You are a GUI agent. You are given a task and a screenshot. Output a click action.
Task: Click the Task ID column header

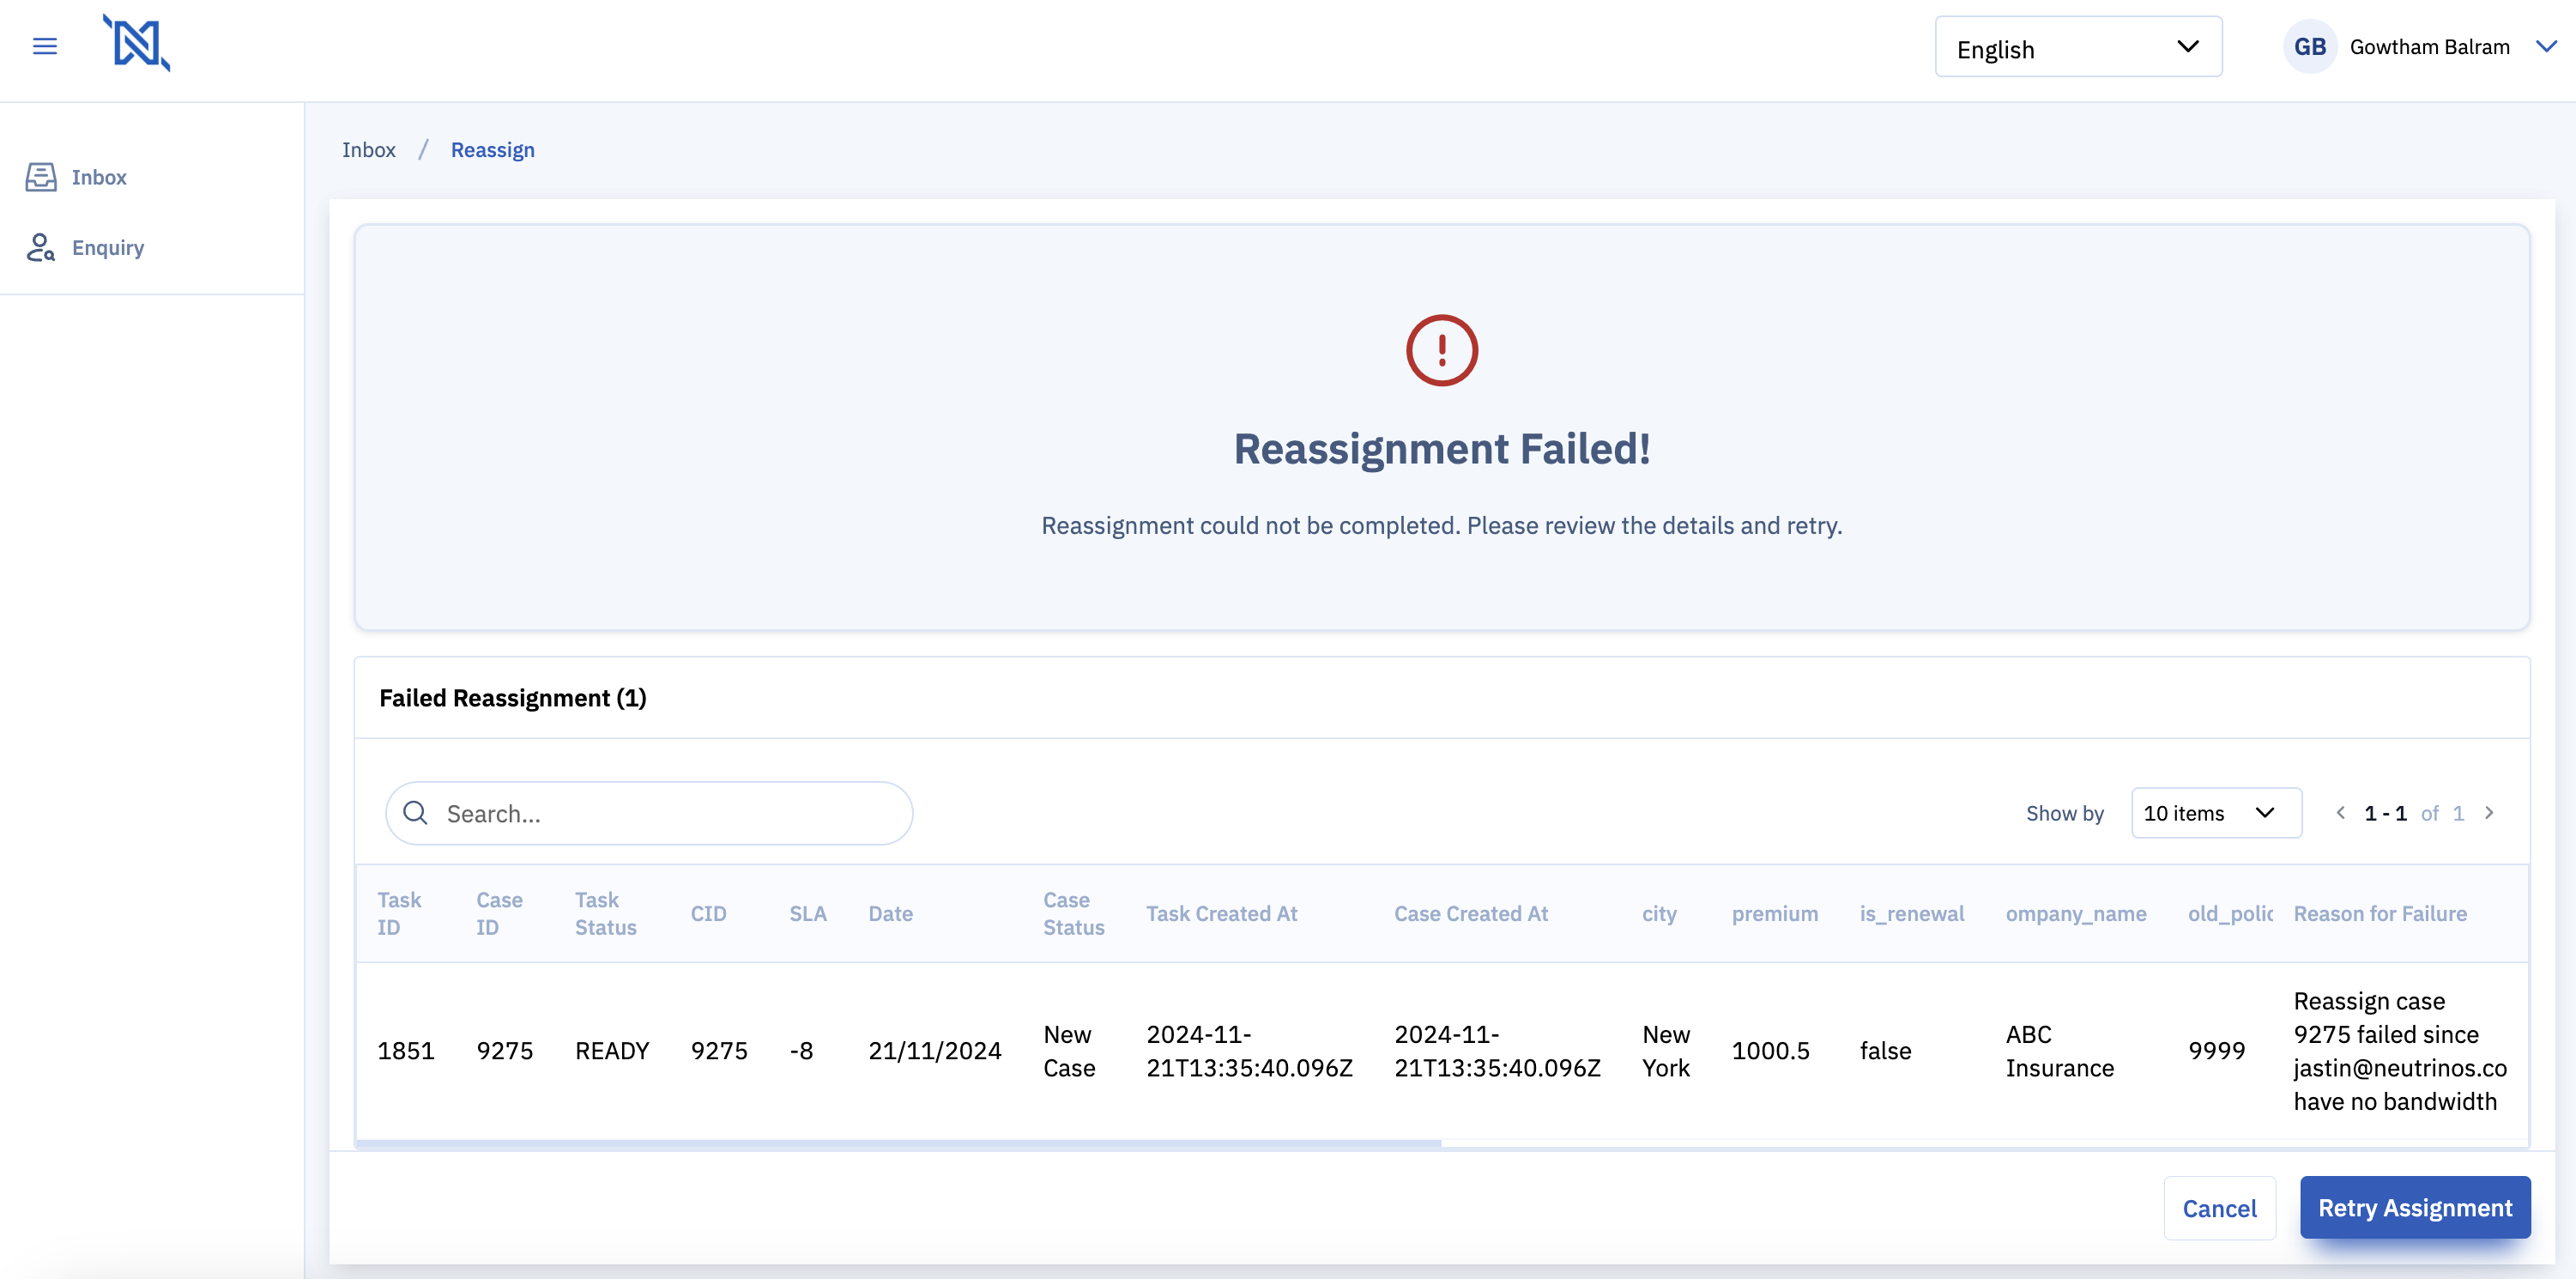pos(399,914)
